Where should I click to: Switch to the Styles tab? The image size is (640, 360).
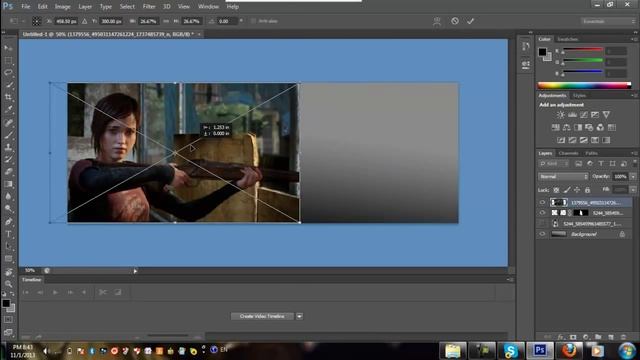(x=579, y=96)
